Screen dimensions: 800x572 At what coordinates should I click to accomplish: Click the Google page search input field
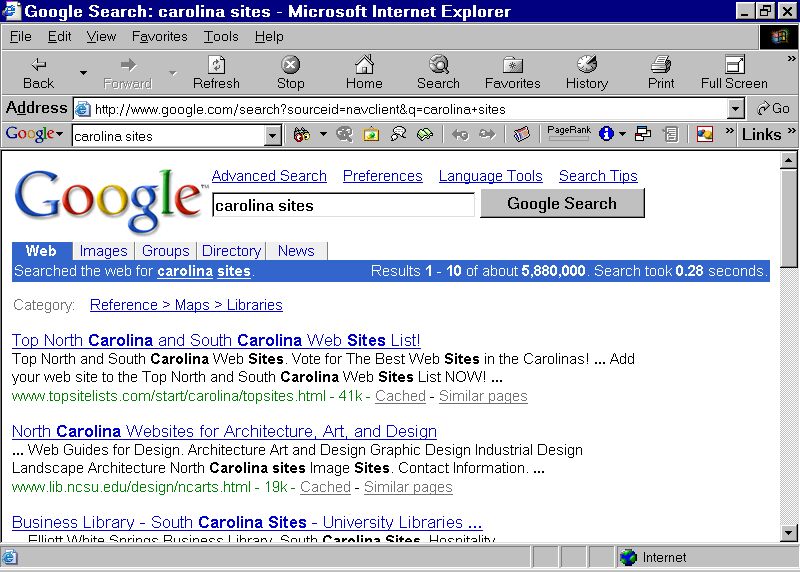click(x=343, y=205)
